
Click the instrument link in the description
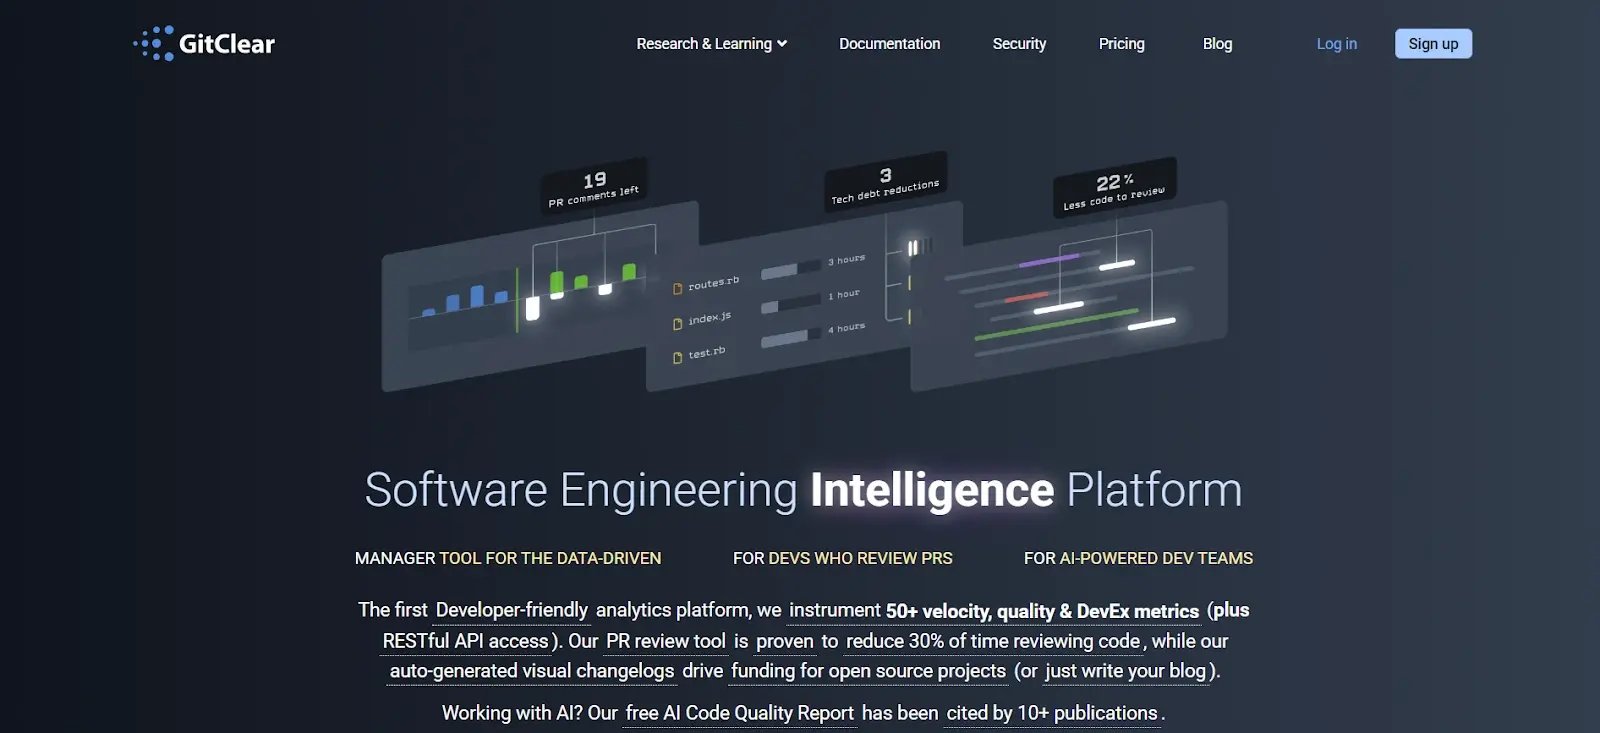835,610
